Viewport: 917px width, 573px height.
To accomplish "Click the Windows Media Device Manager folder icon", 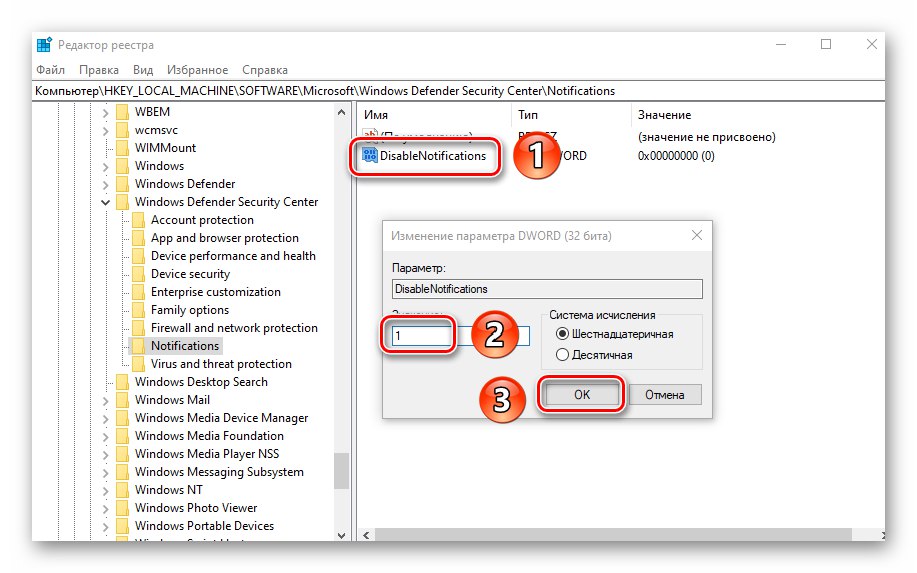I will click(122, 418).
